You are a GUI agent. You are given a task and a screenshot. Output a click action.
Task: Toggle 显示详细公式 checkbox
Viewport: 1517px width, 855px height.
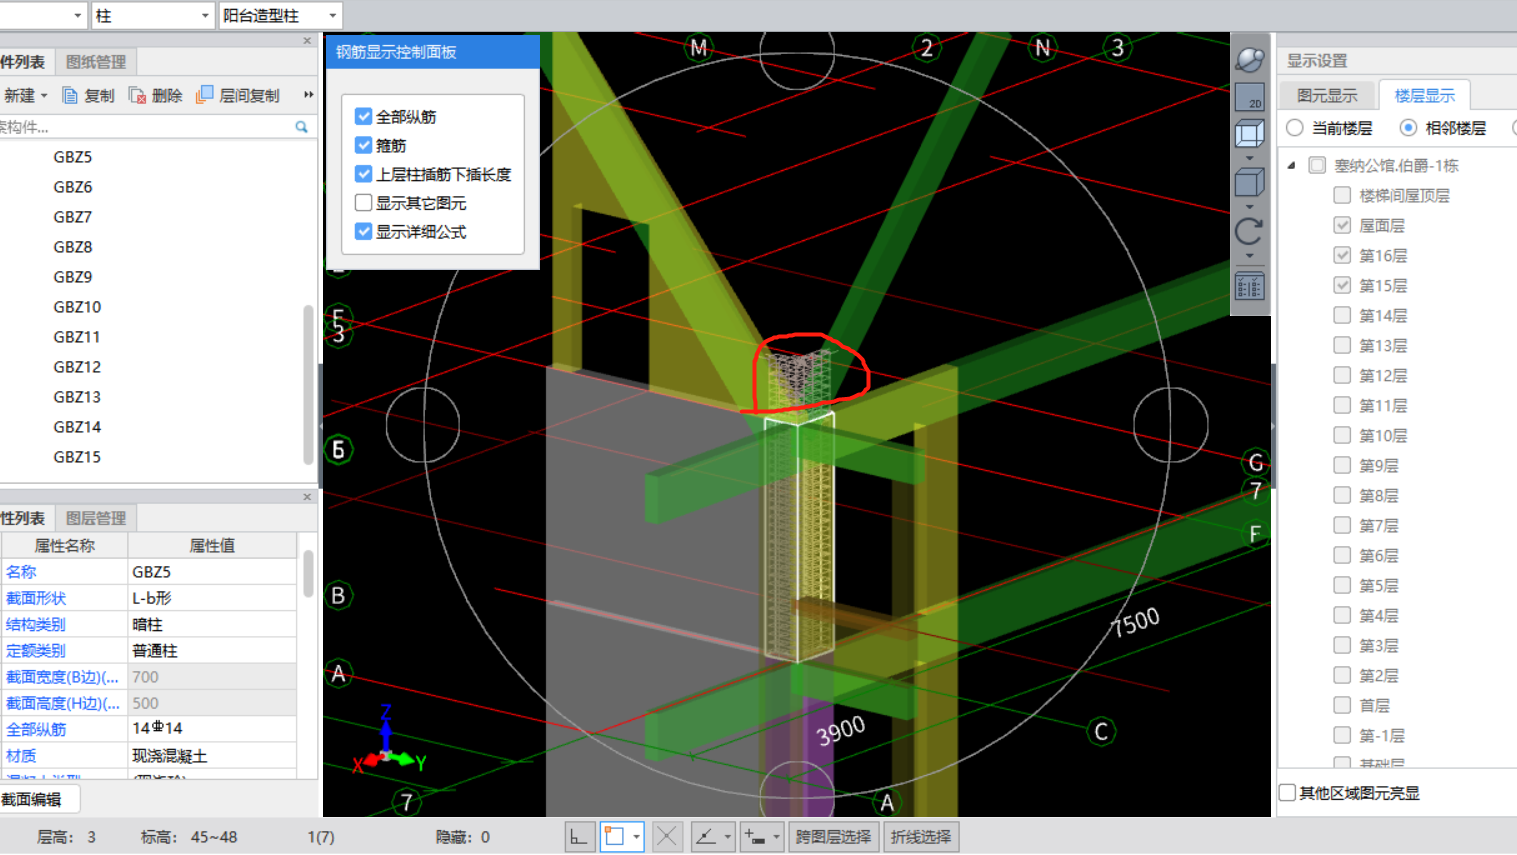[364, 232]
